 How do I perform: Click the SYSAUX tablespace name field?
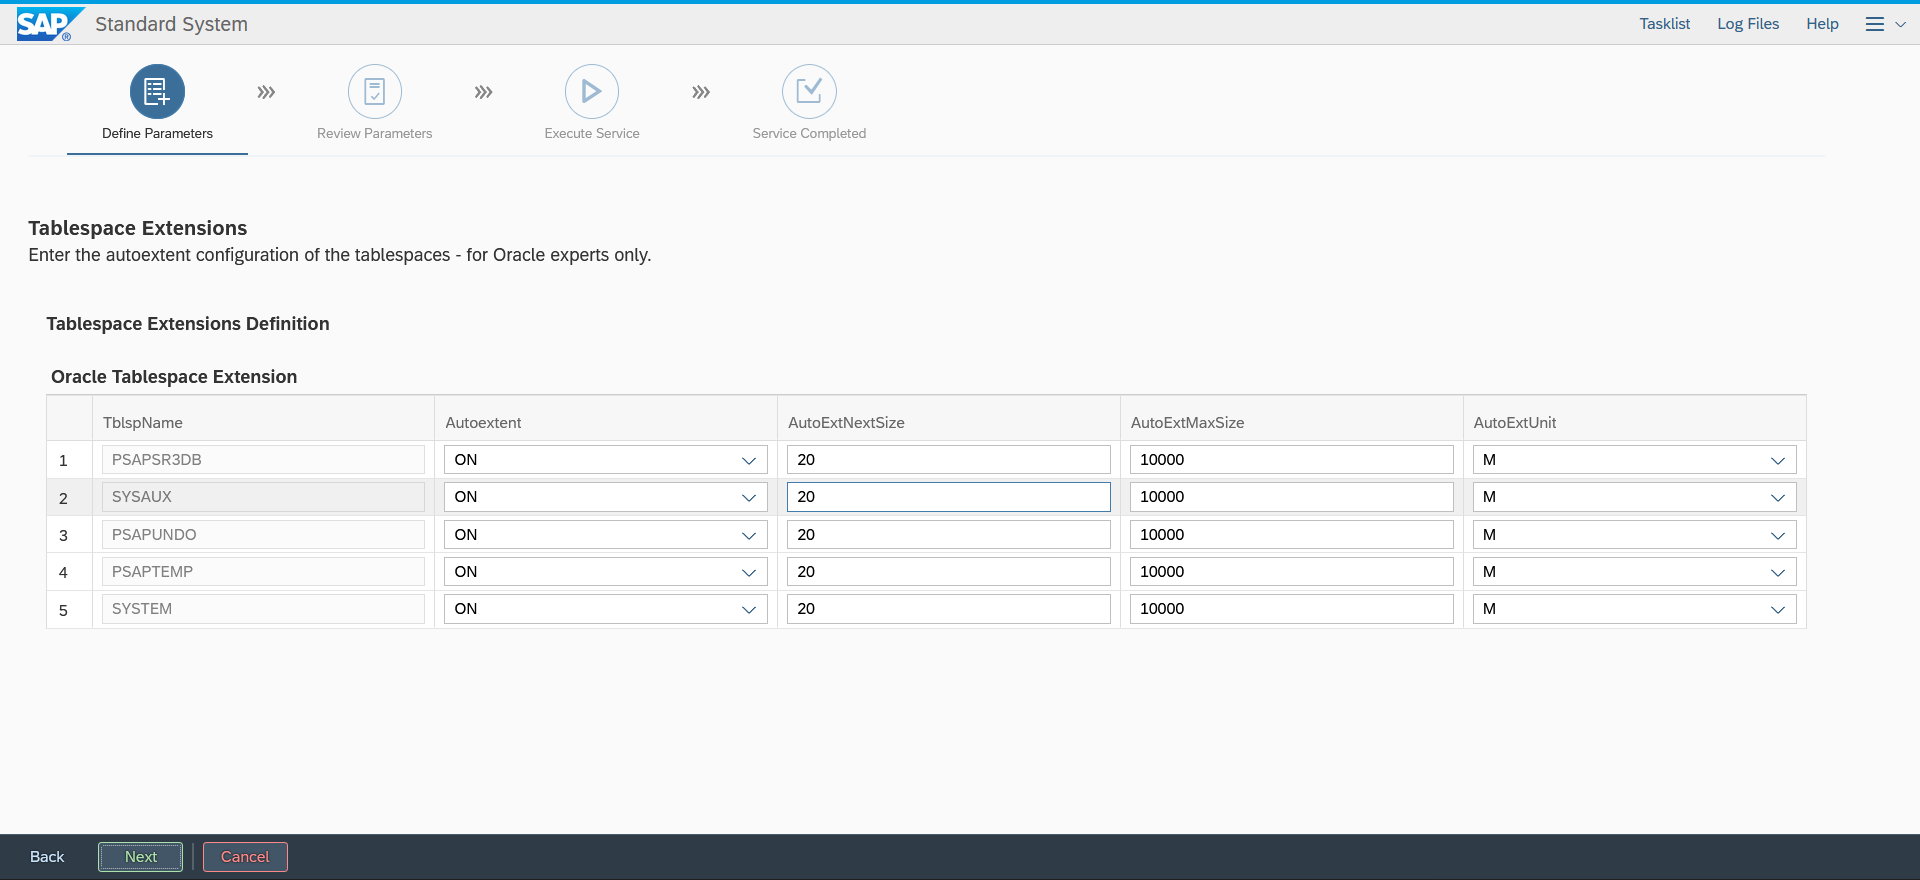[x=263, y=497]
